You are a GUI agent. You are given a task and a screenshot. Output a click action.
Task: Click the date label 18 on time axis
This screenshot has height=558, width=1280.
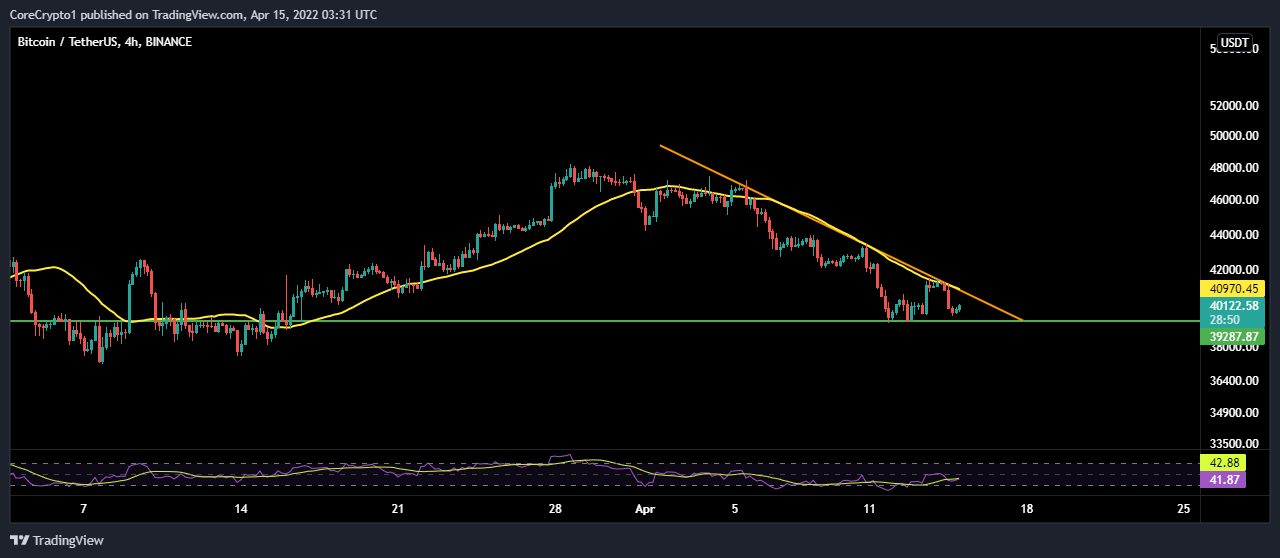[1027, 509]
